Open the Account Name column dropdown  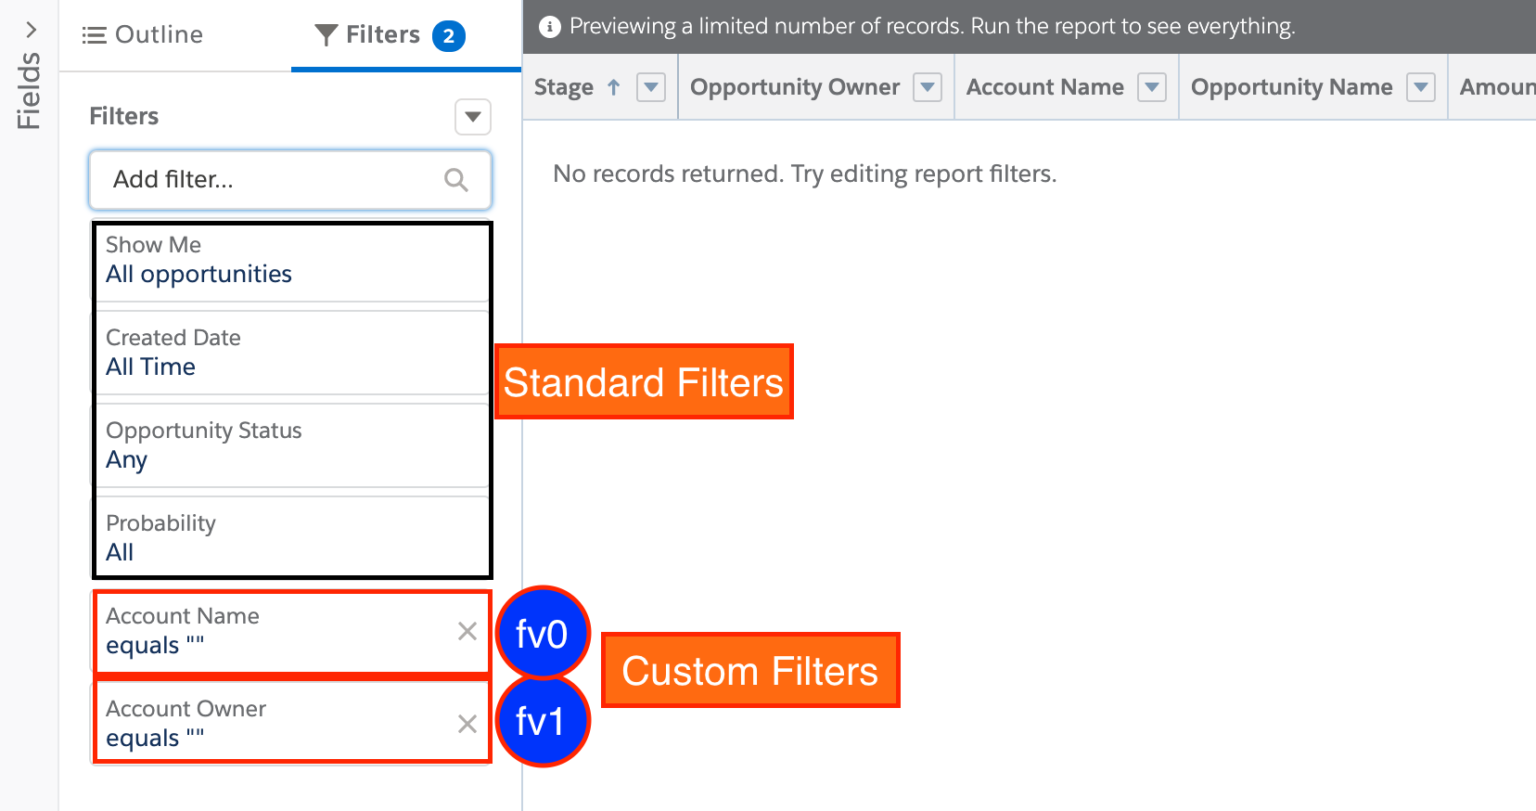[x=1153, y=87]
